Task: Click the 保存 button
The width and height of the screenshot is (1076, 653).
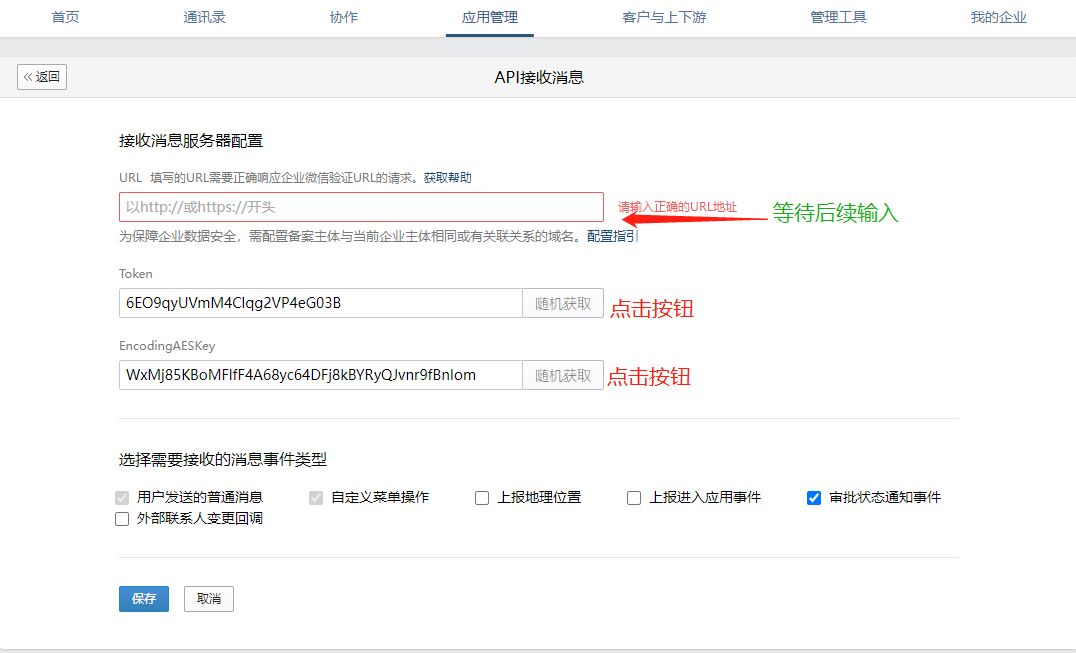Action: pos(144,599)
